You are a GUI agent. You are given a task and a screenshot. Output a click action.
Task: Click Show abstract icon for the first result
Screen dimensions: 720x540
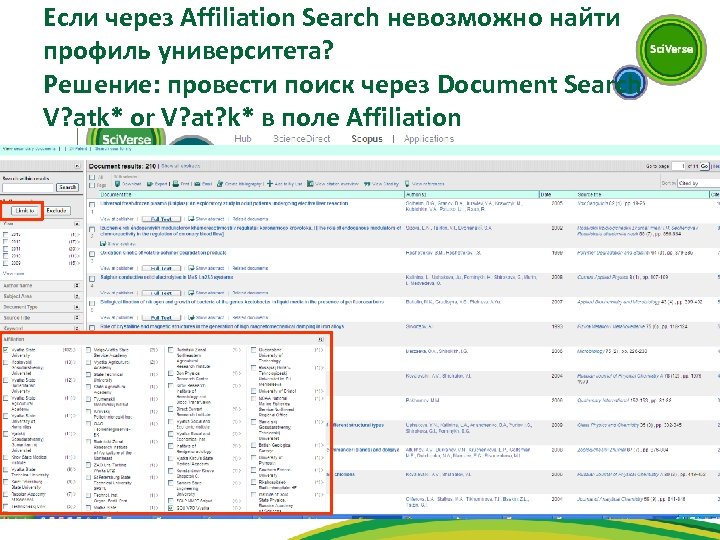191,219
